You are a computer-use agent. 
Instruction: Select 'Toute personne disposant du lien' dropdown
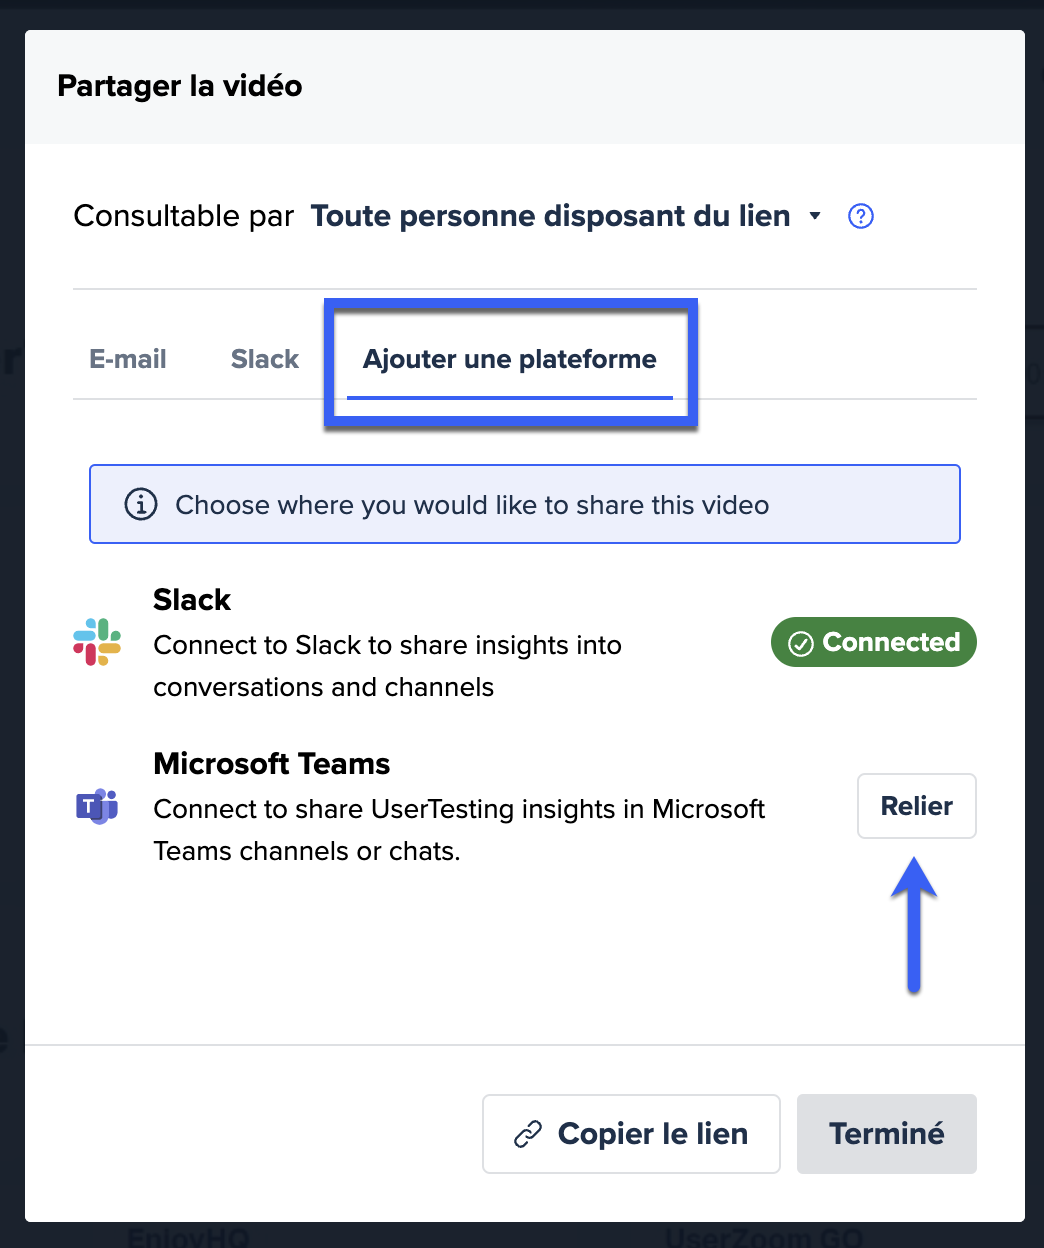pos(566,216)
